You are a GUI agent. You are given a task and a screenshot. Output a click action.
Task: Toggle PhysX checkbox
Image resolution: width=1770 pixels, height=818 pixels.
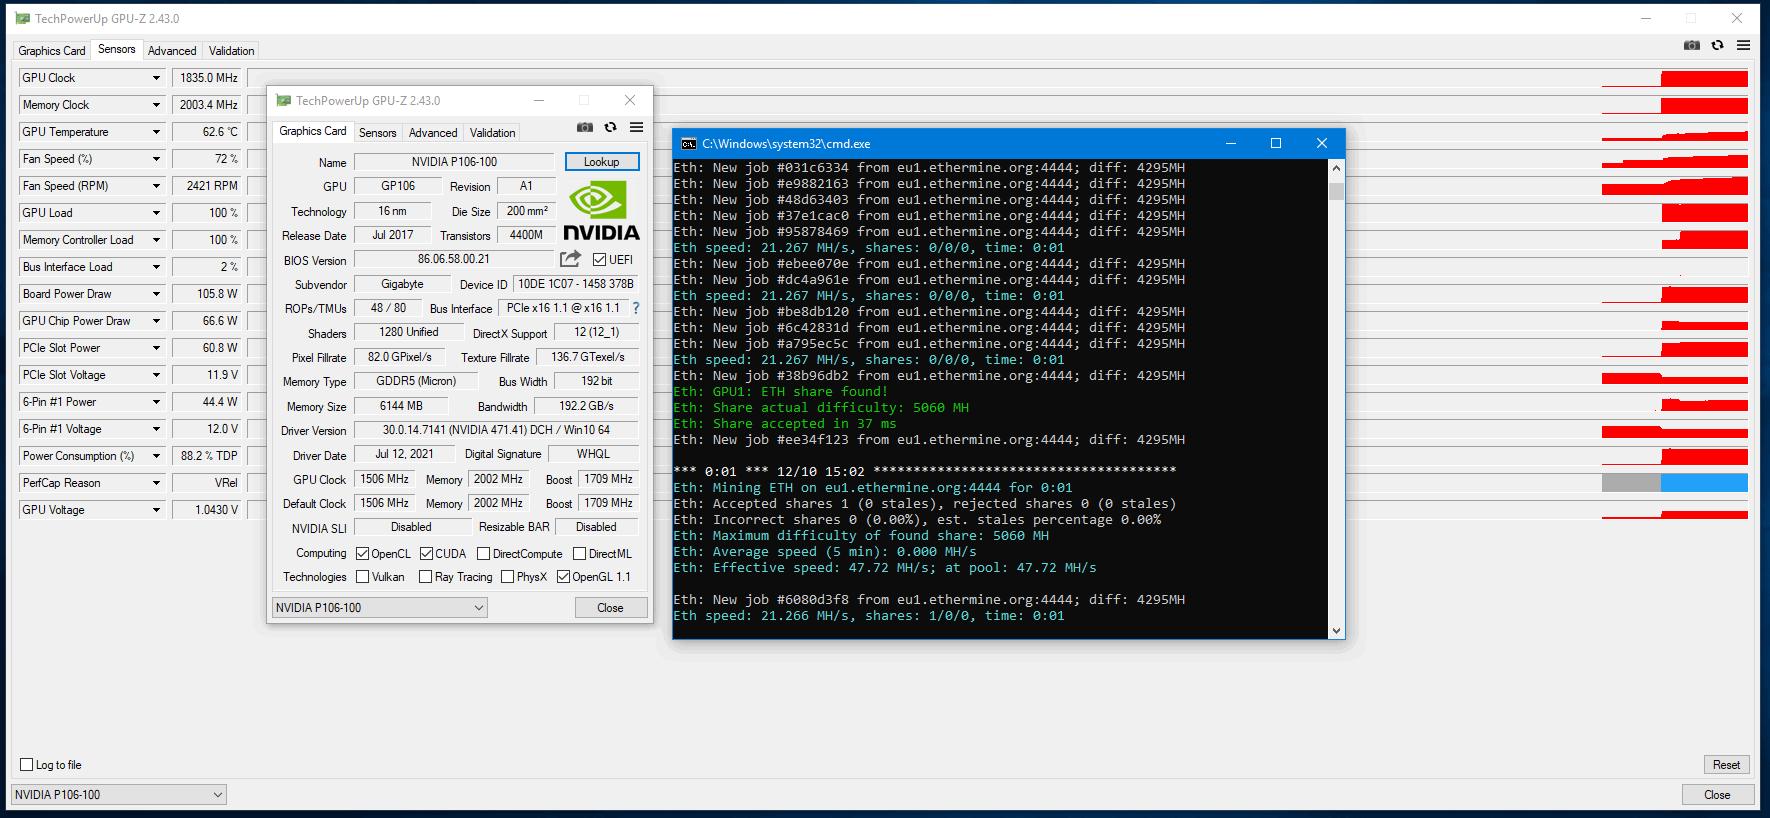point(508,577)
